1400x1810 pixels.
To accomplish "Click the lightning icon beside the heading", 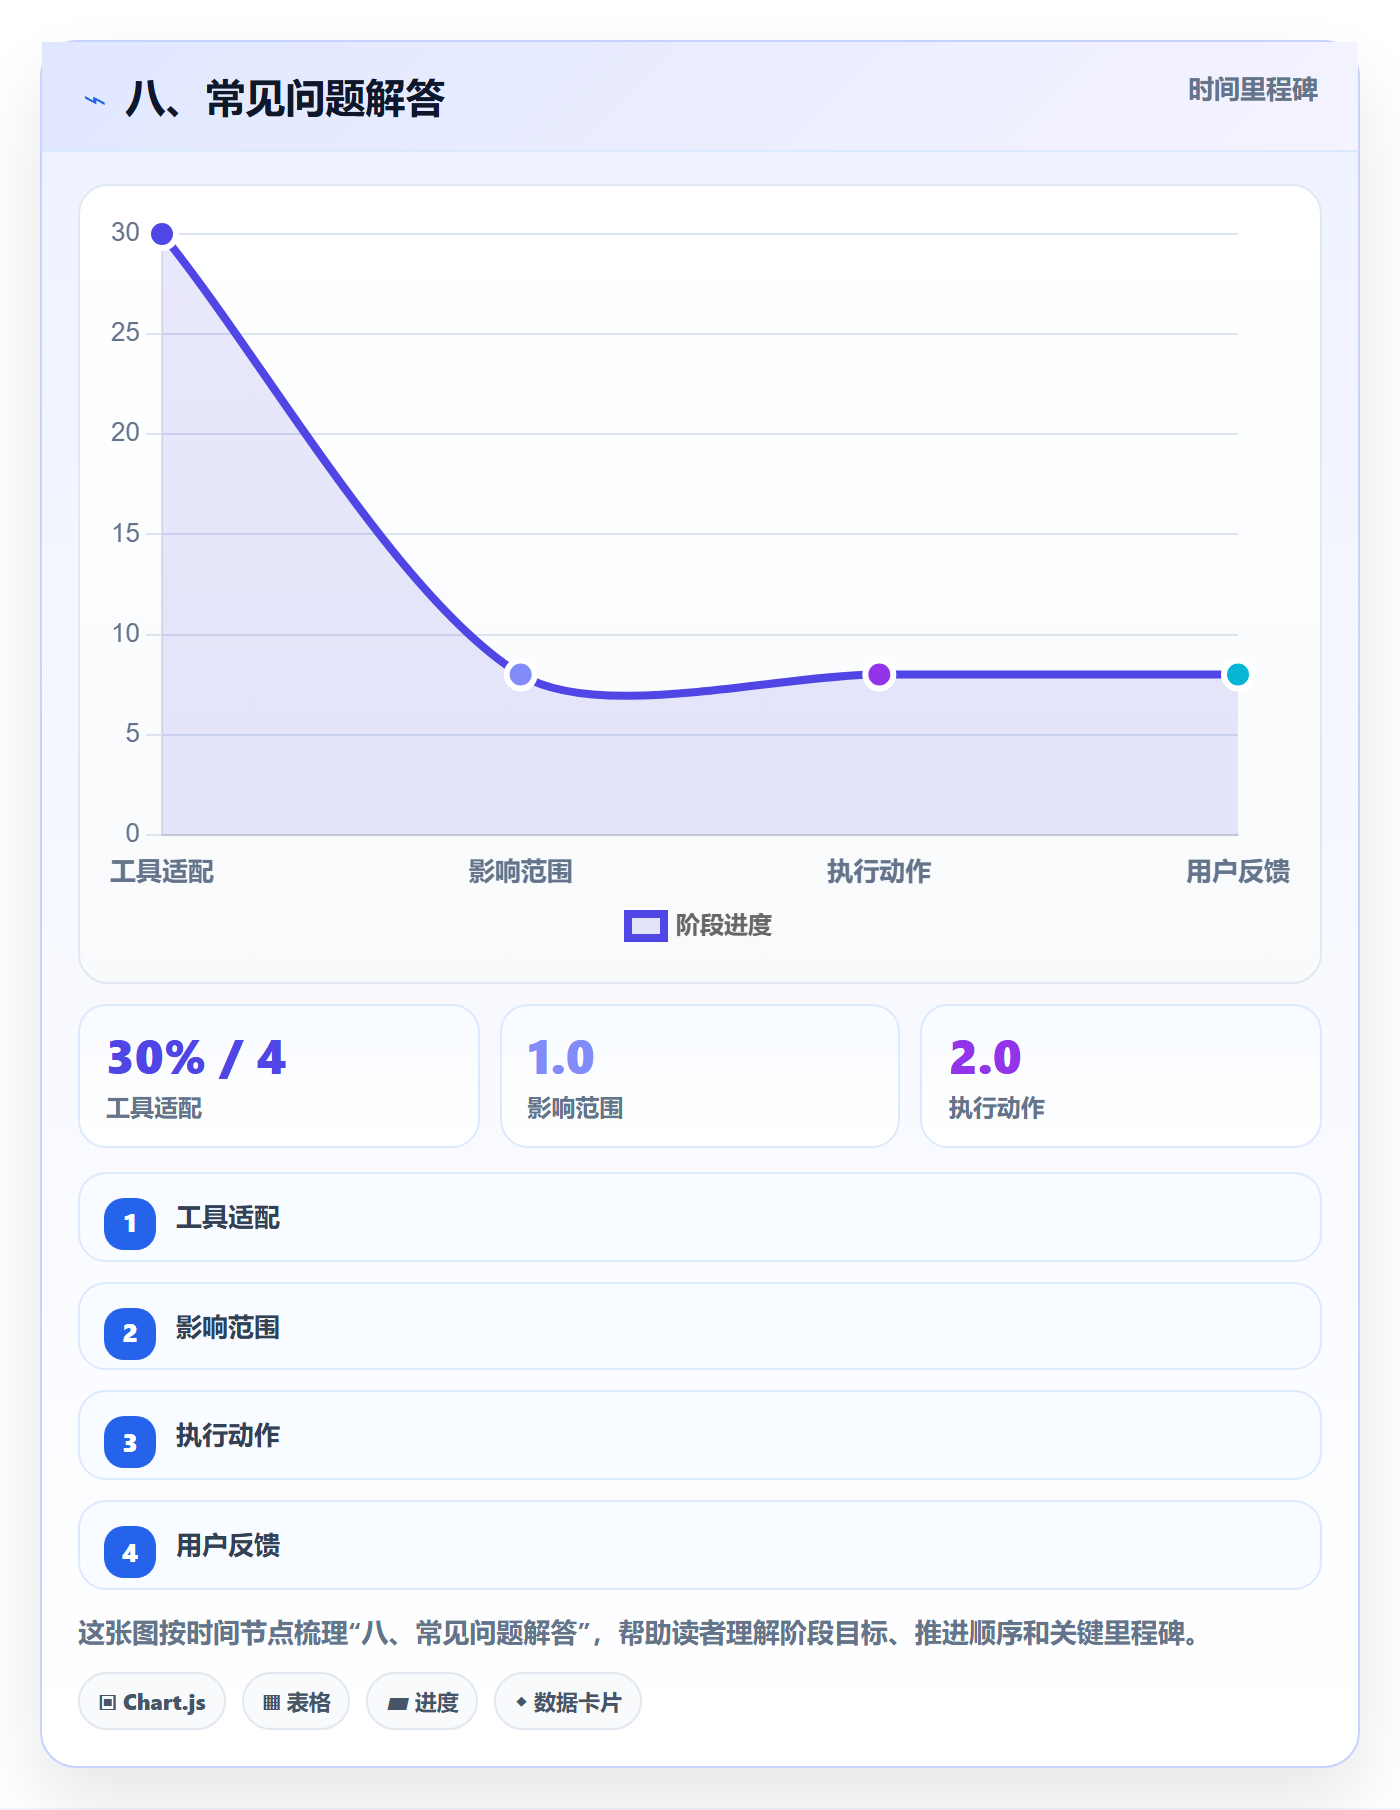I will point(95,100).
